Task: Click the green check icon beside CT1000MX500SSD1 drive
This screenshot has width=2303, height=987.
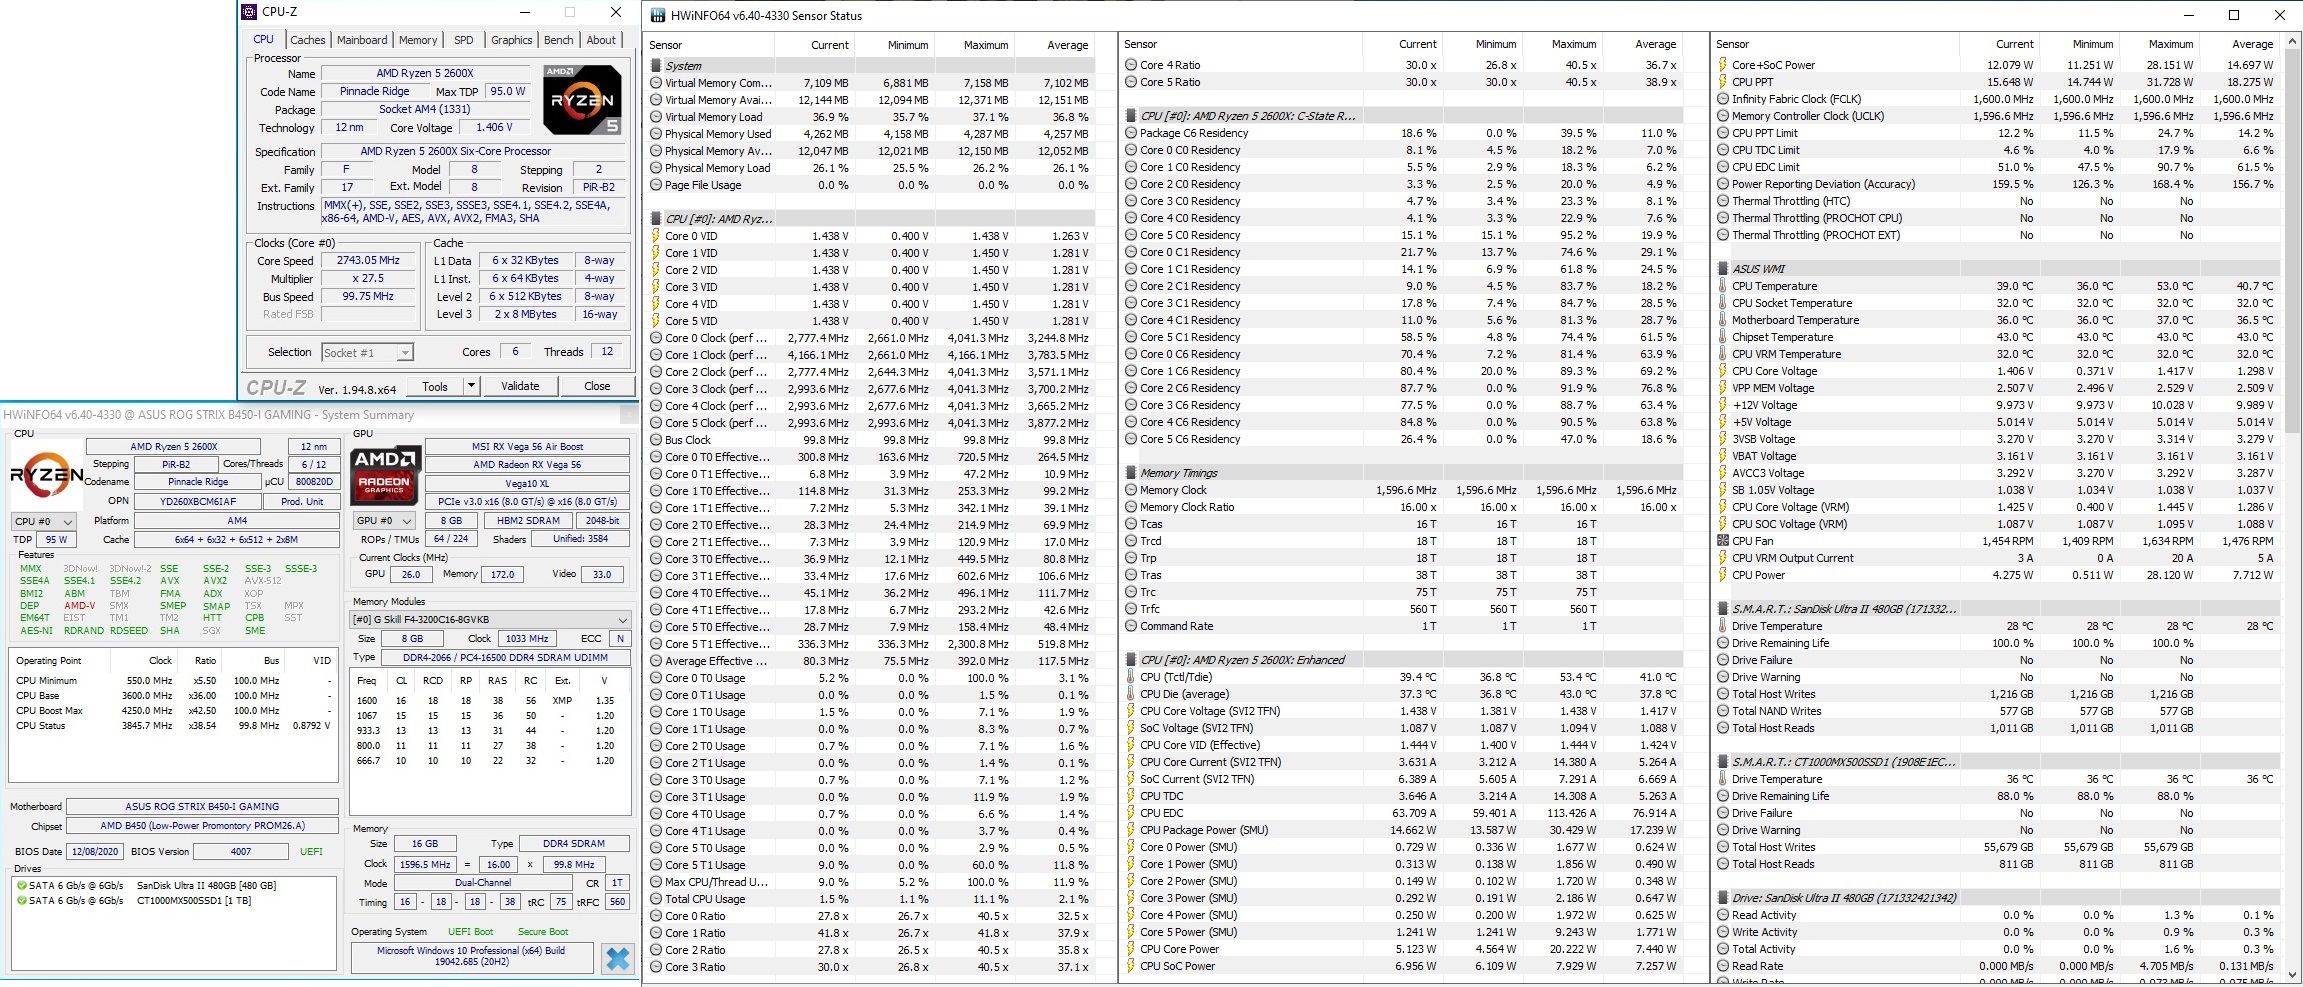Action: point(21,900)
